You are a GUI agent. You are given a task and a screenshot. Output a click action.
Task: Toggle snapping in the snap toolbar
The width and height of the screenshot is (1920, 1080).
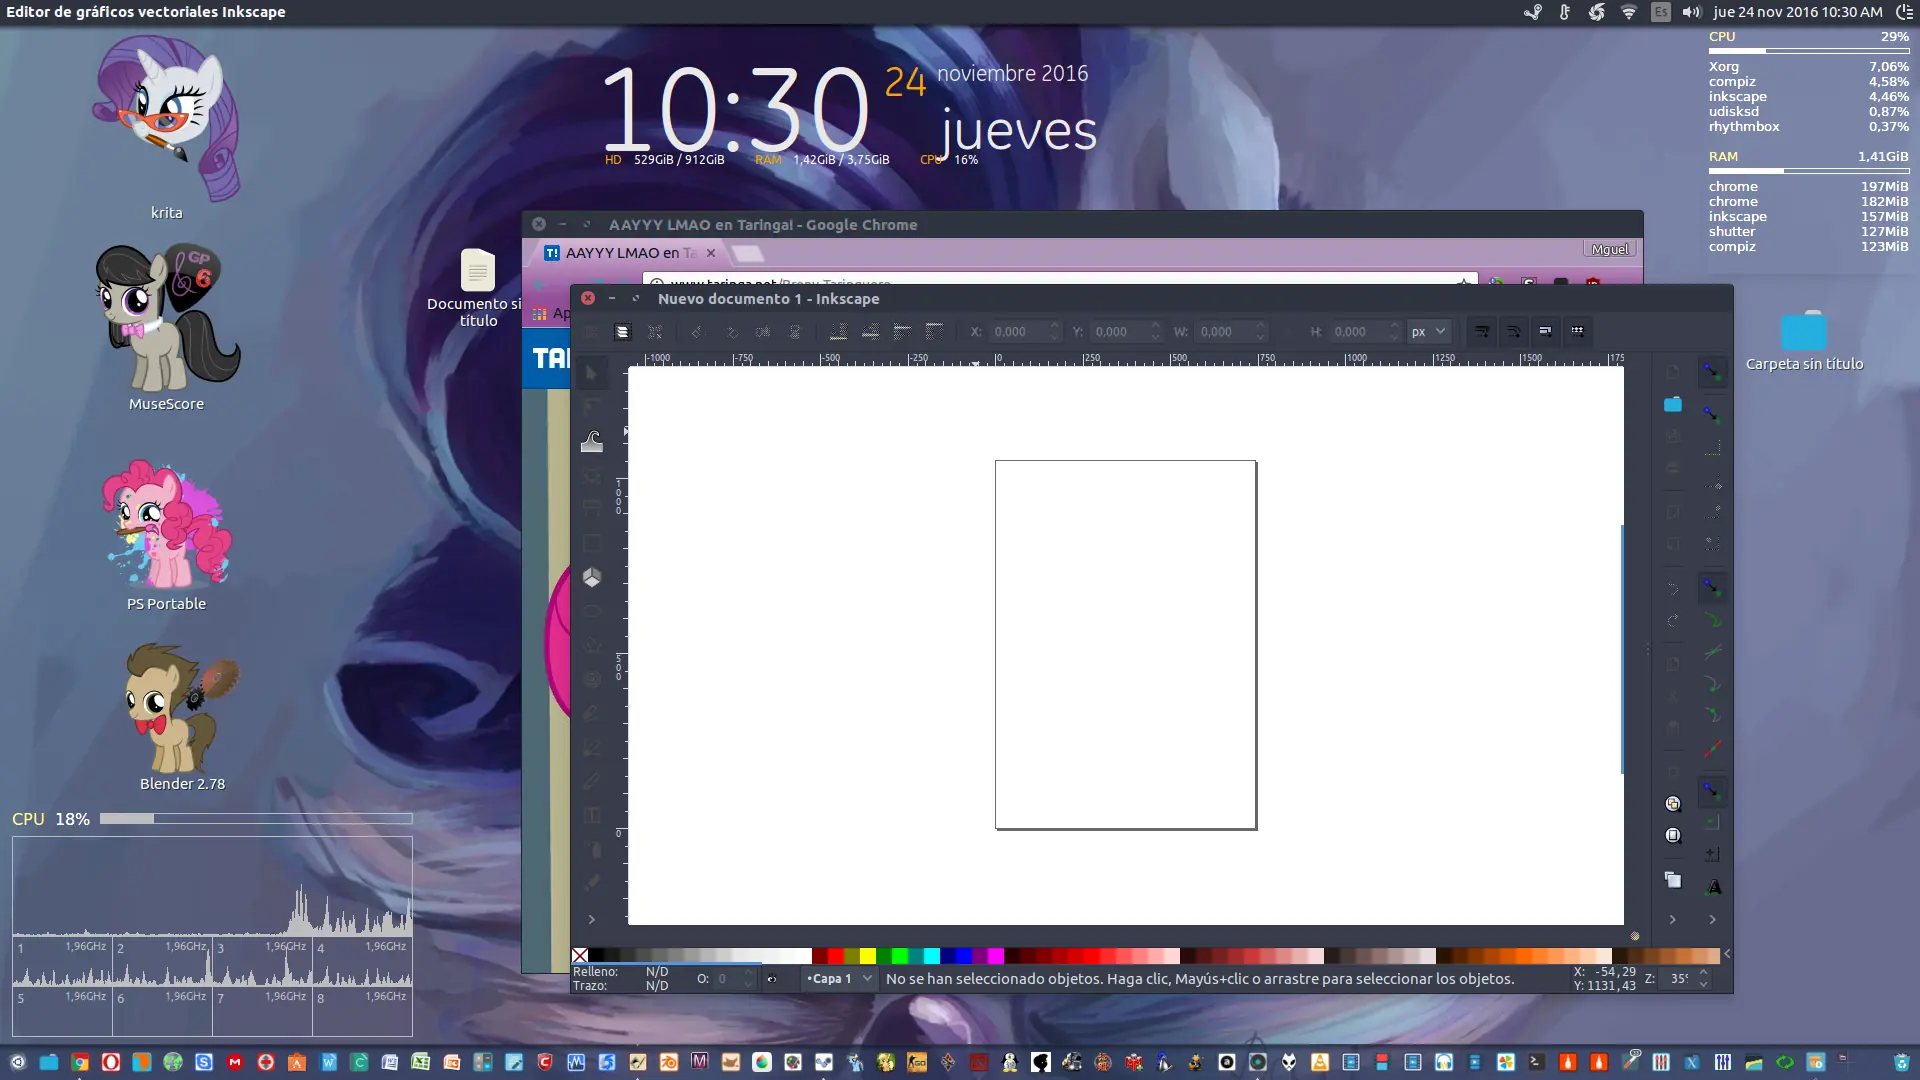point(1714,372)
